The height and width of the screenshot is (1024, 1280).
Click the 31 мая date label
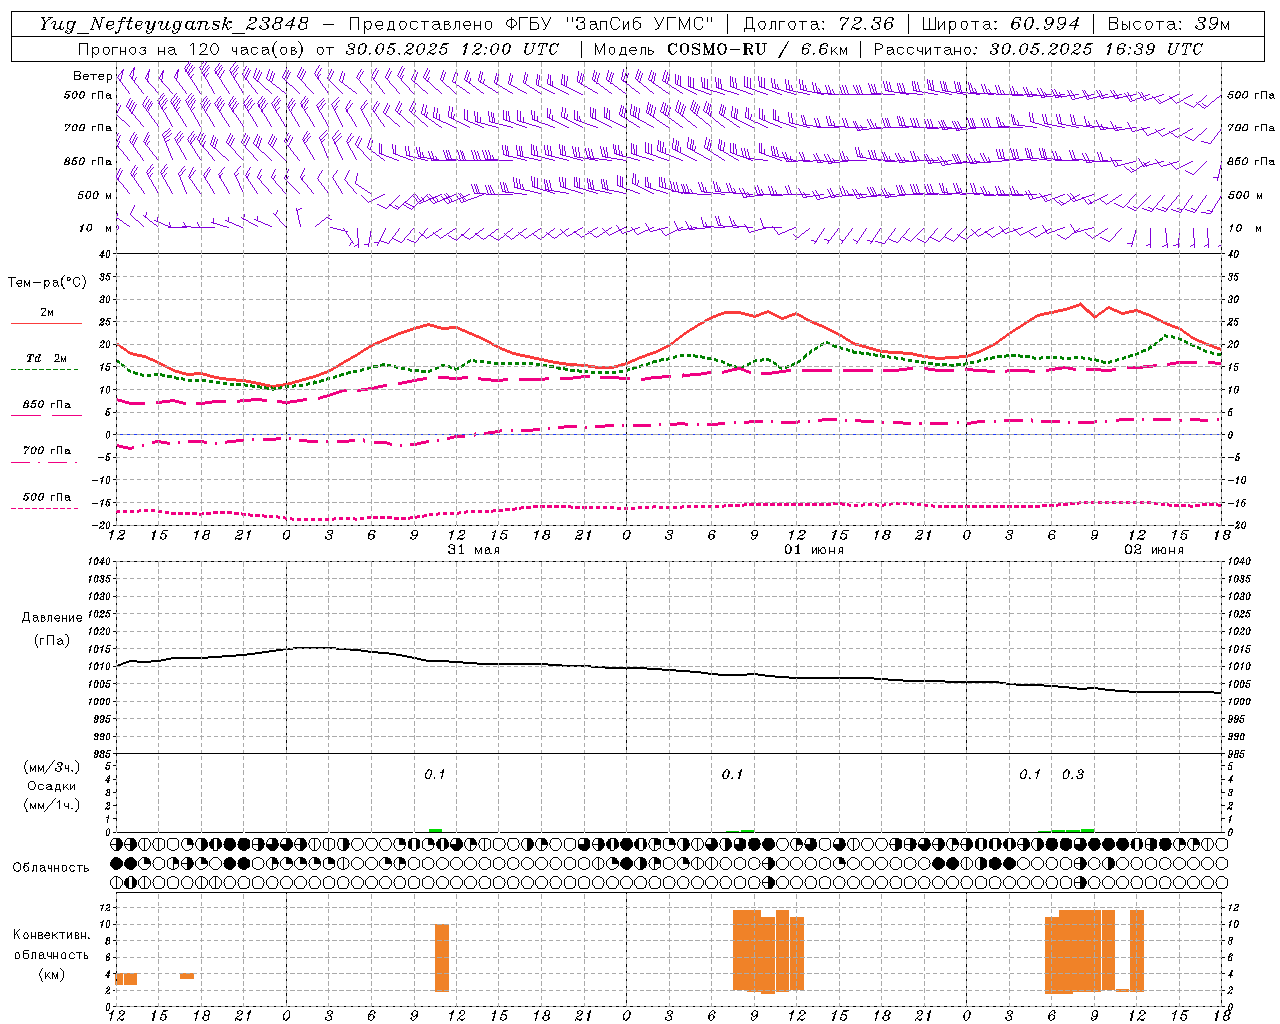click(474, 549)
